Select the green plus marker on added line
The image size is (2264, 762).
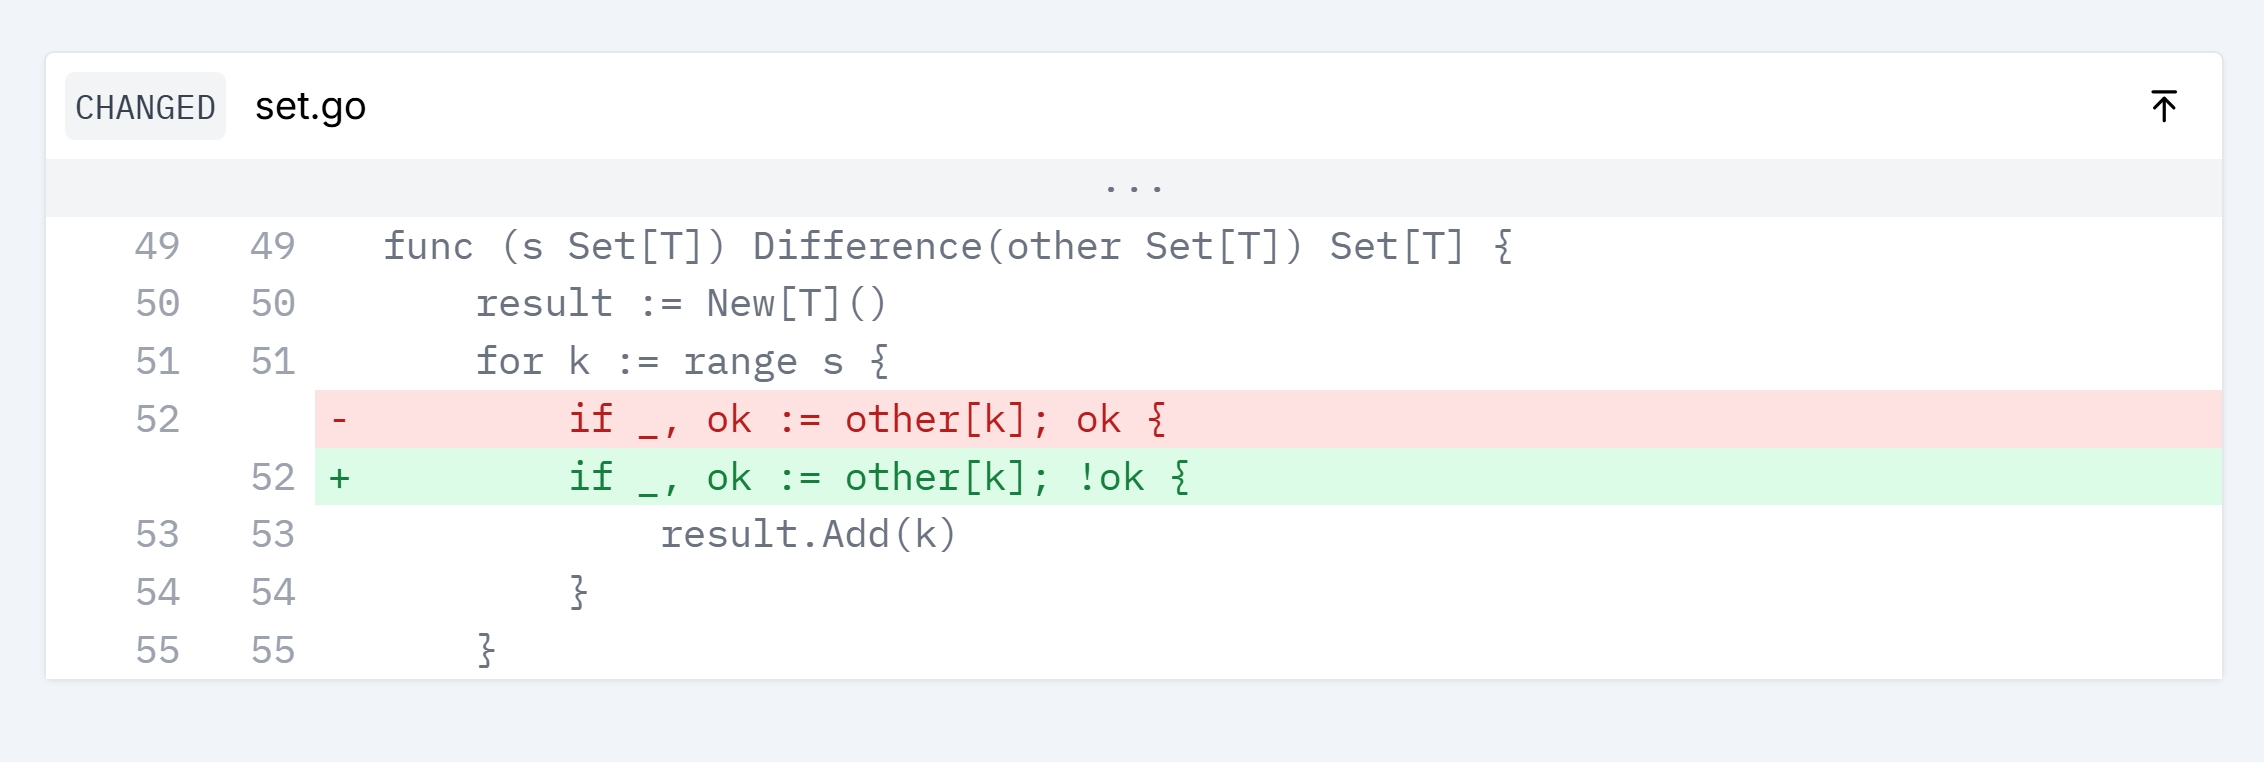pos(339,477)
